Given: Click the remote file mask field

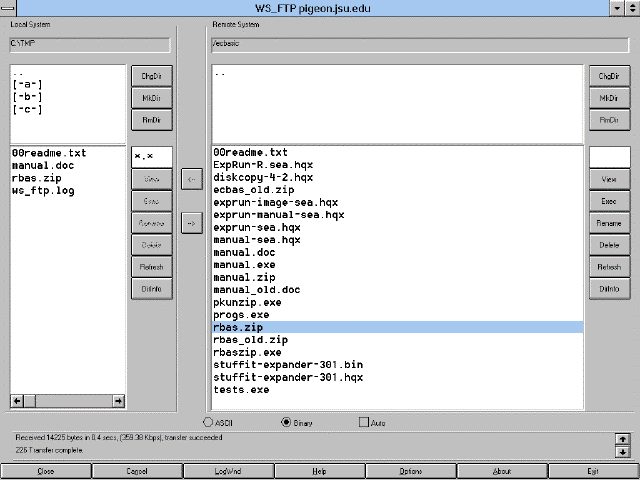Looking at the screenshot, I should [x=609, y=157].
